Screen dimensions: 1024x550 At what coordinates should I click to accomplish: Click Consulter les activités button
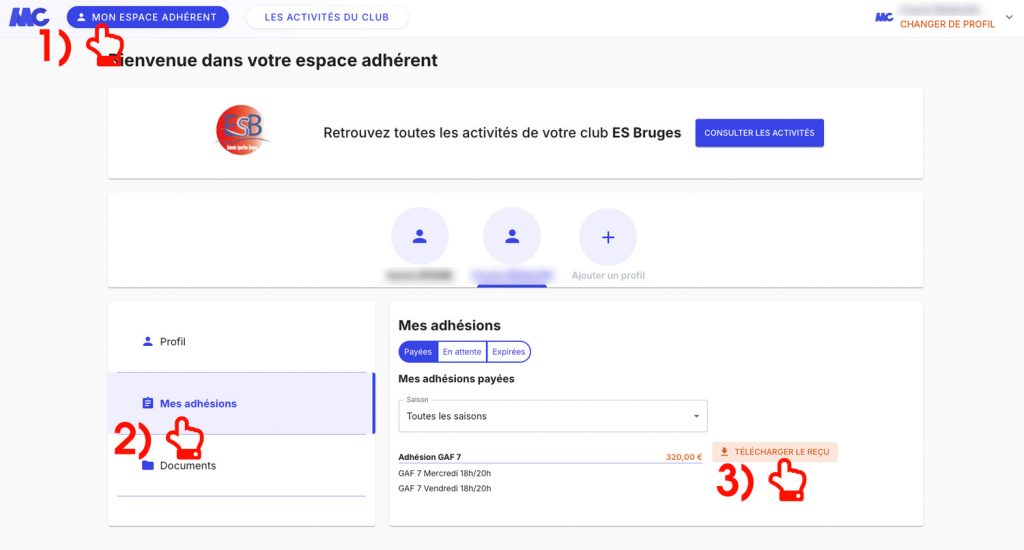tap(759, 133)
